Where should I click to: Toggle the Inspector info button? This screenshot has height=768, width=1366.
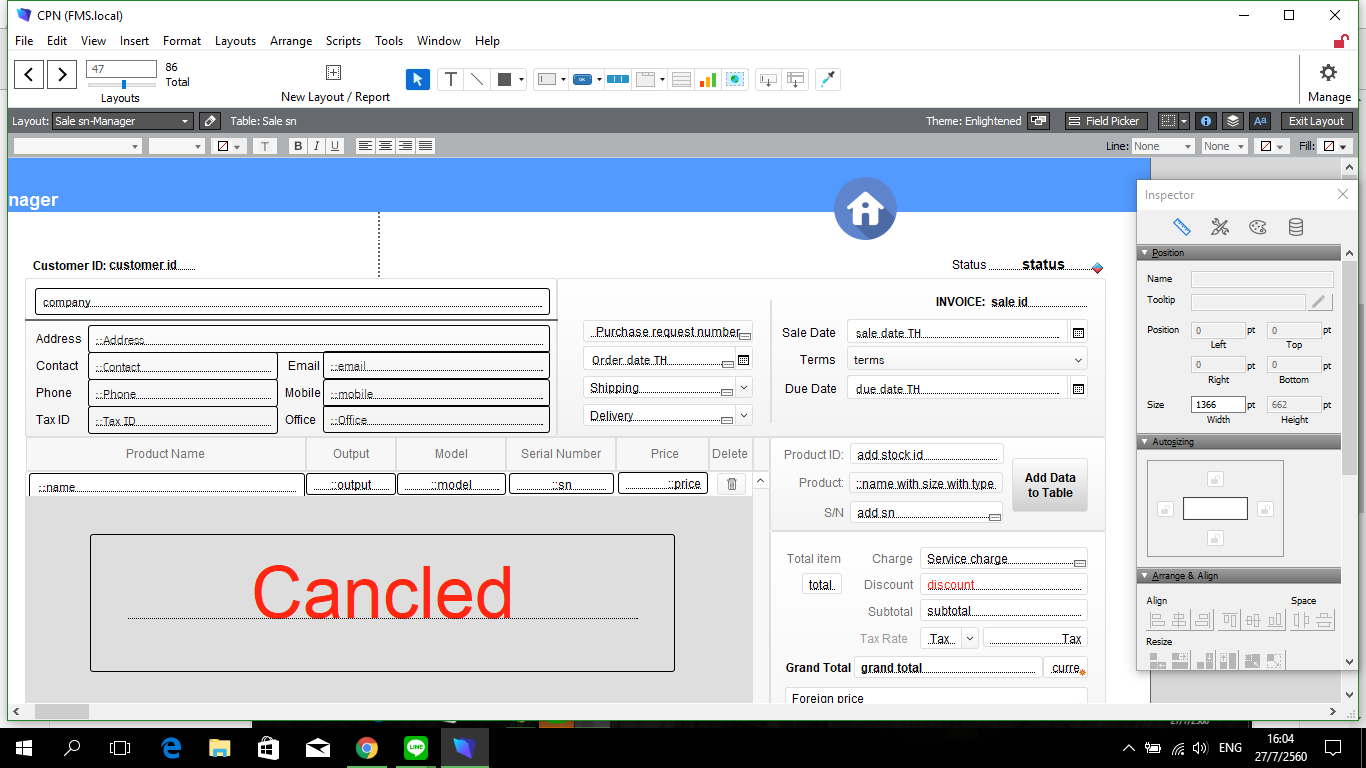pos(1206,121)
